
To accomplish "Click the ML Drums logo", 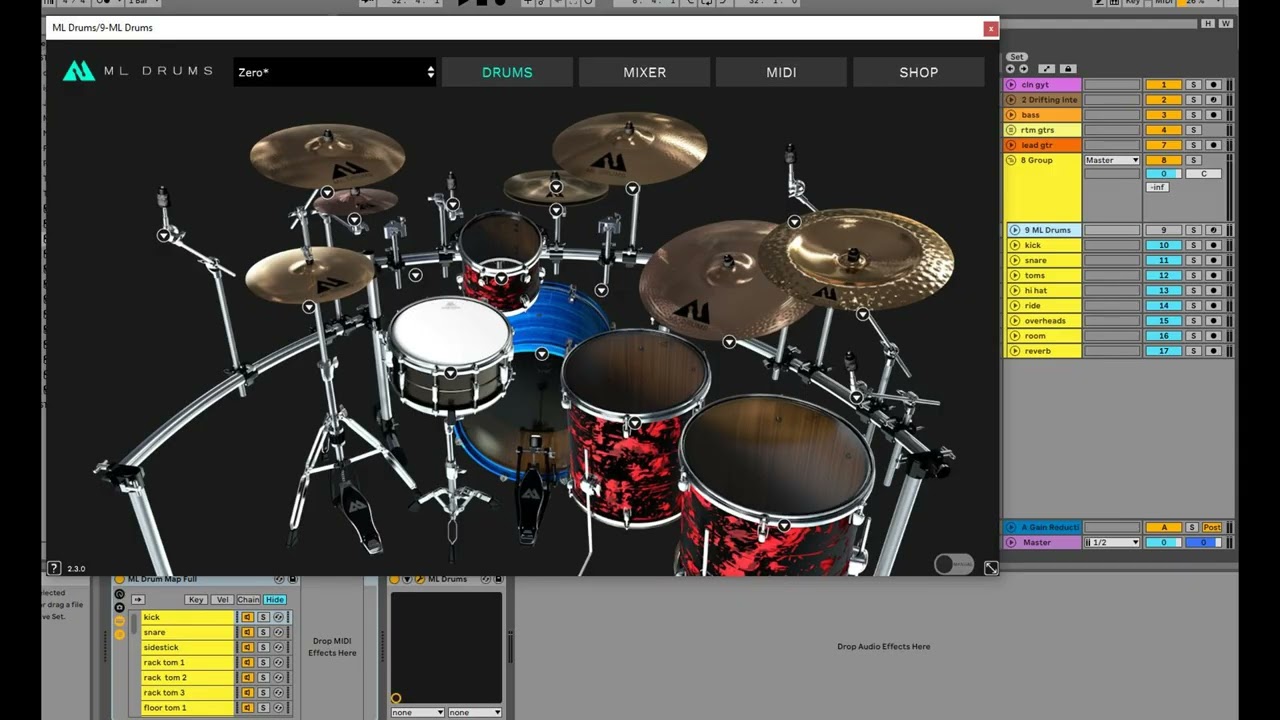I will [x=137, y=71].
